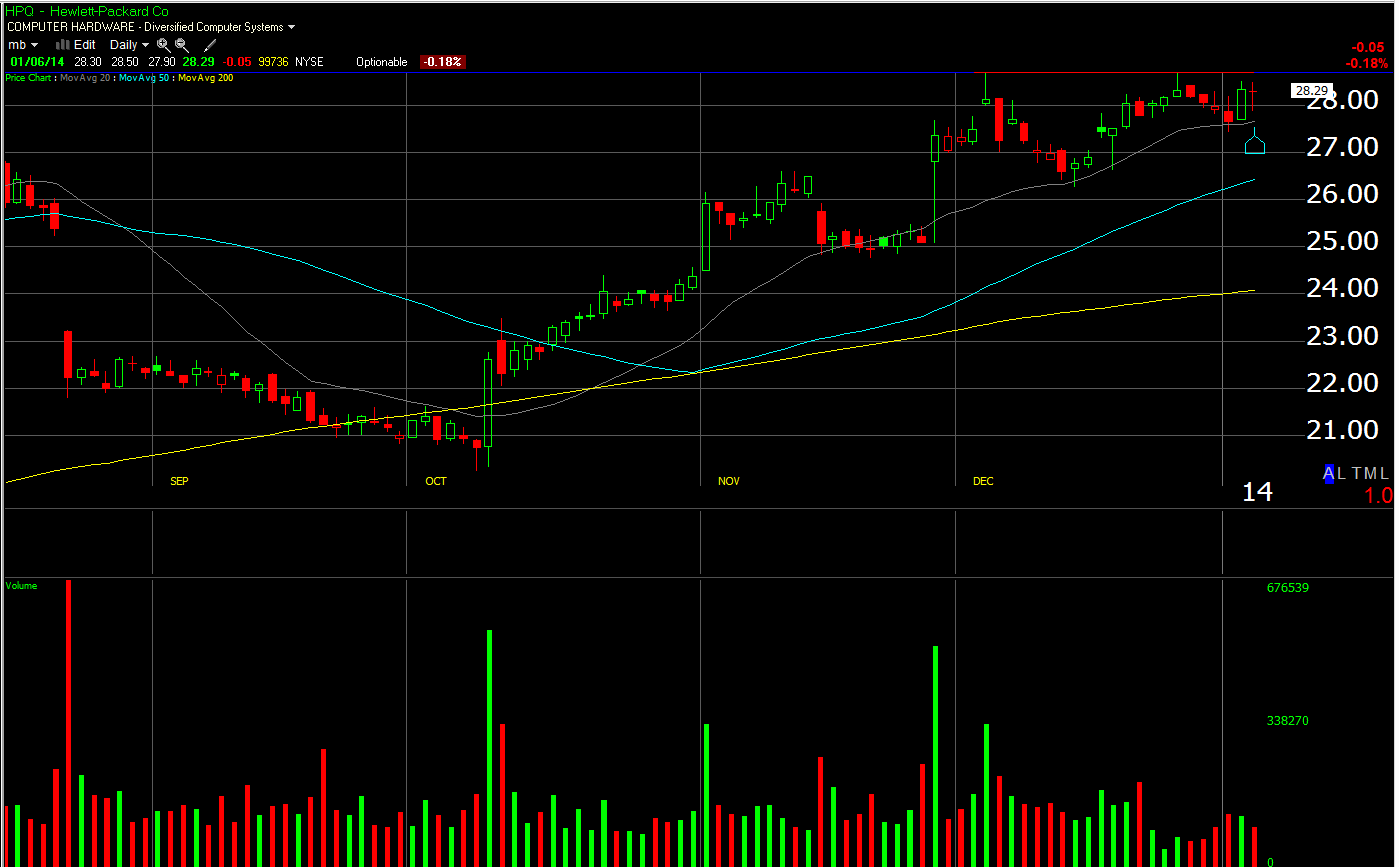Click the Volume pane label
This screenshot has width=1399, height=867.
pyautogui.click(x=21, y=586)
